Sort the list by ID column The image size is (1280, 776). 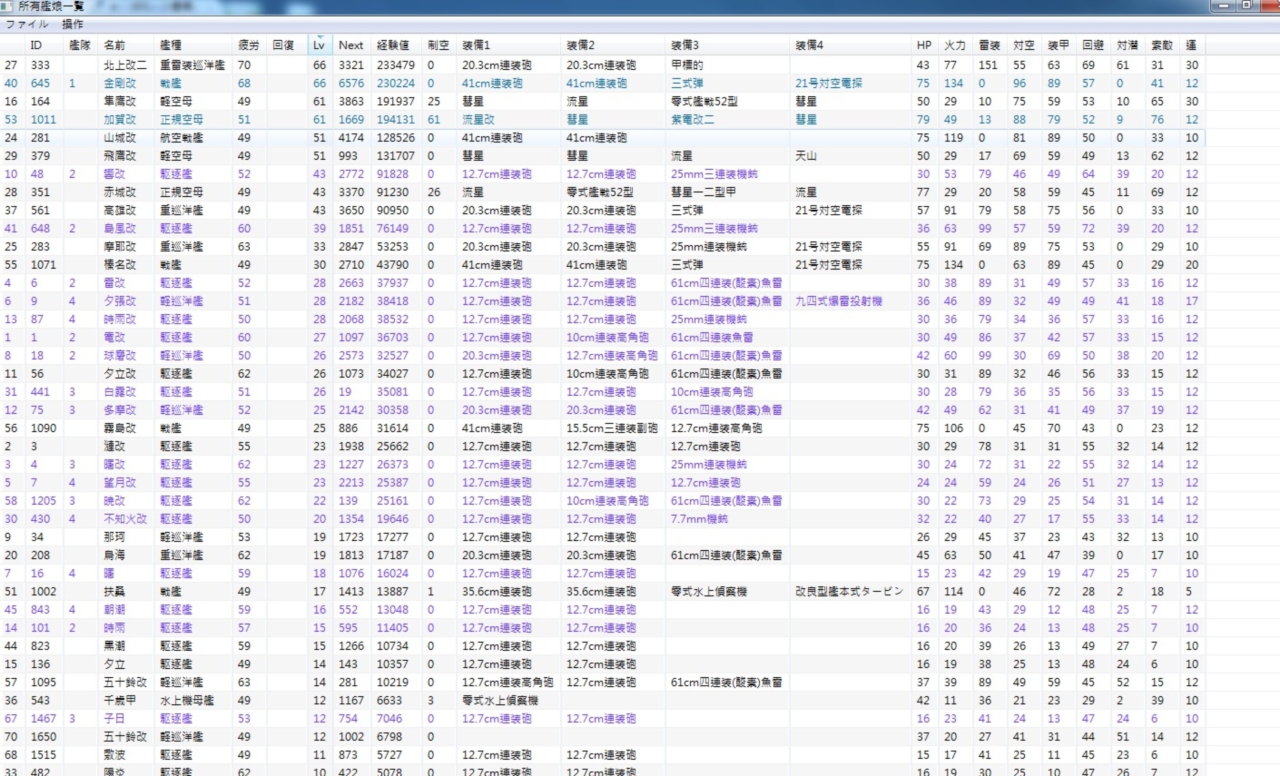[36, 45]
